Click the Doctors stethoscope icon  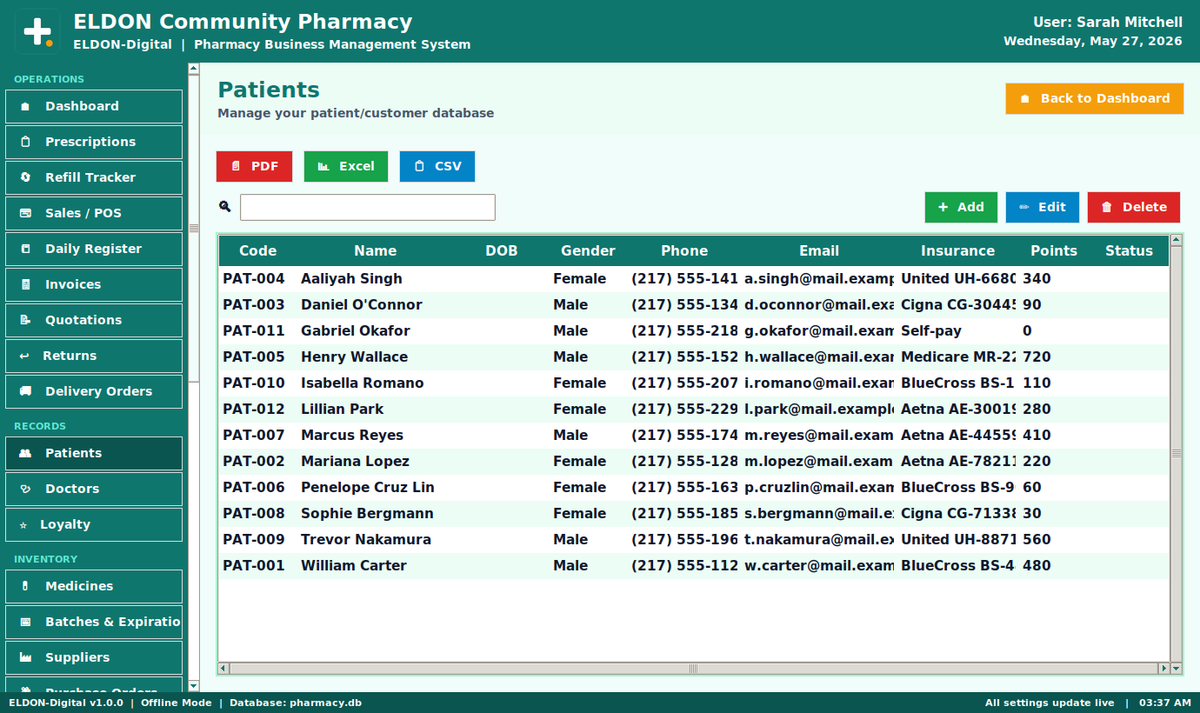pyautogui.click(x=25, y=489)
